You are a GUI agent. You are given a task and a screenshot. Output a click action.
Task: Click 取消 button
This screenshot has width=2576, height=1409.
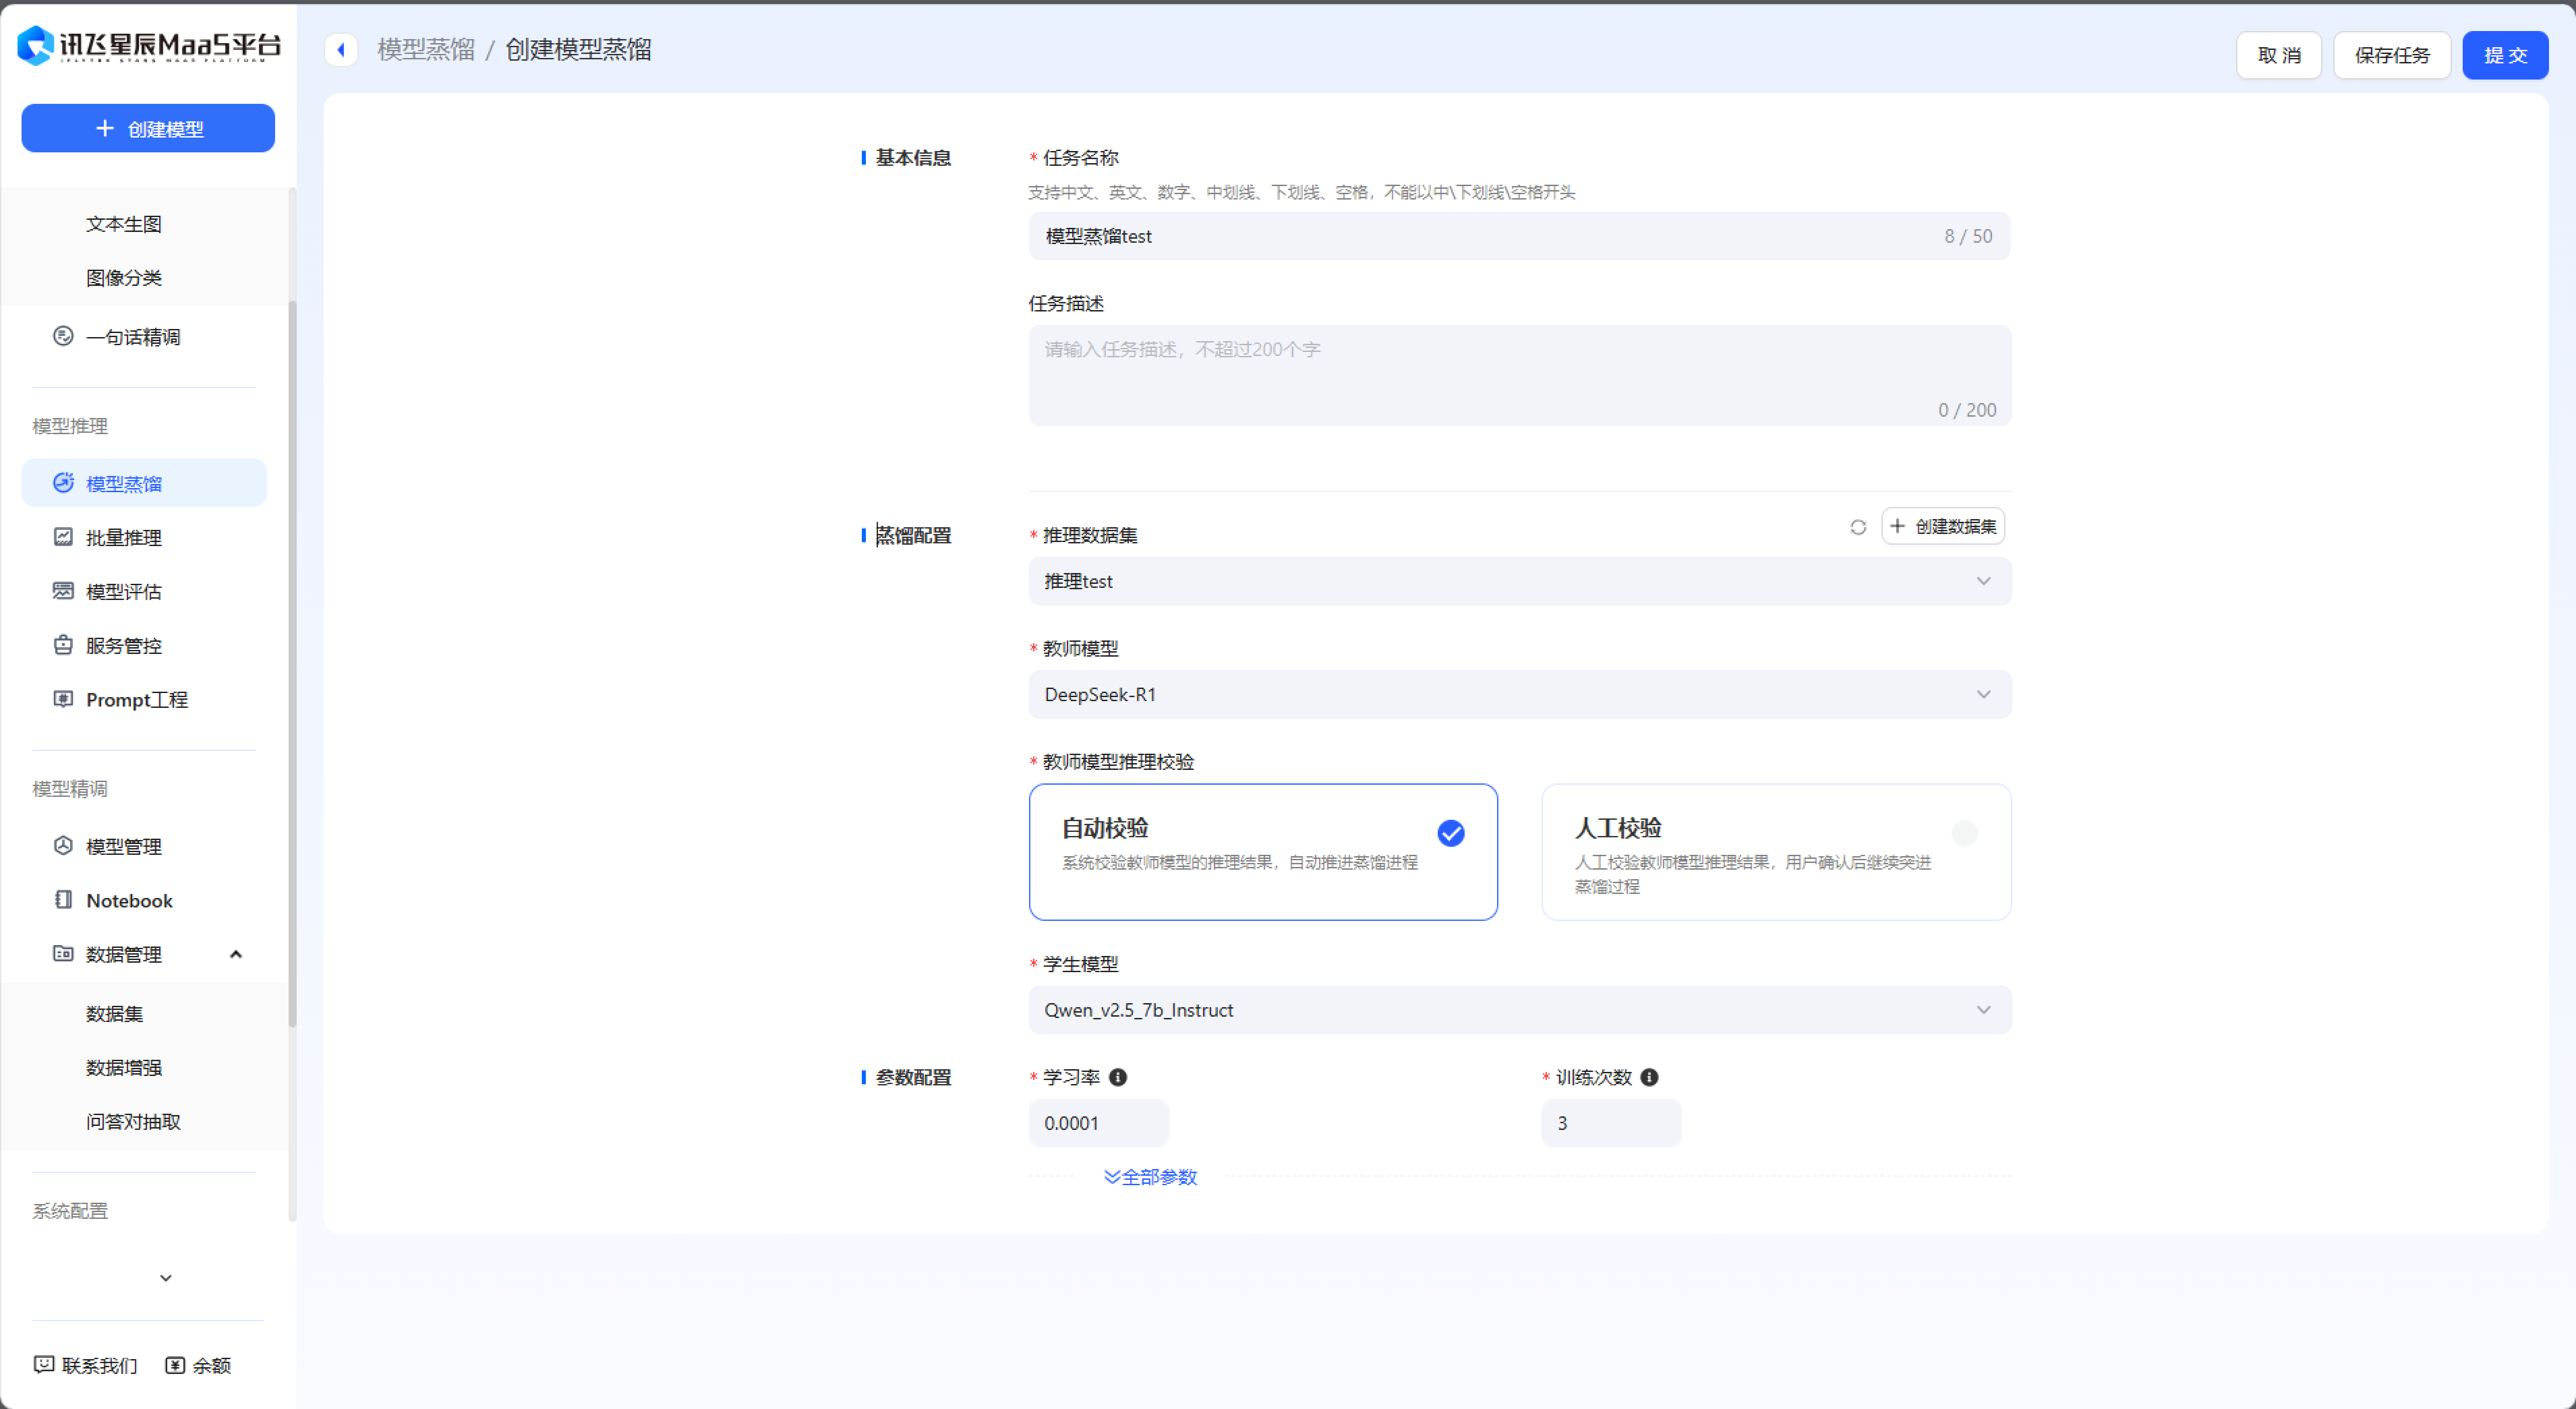(x=2279, y=55)
